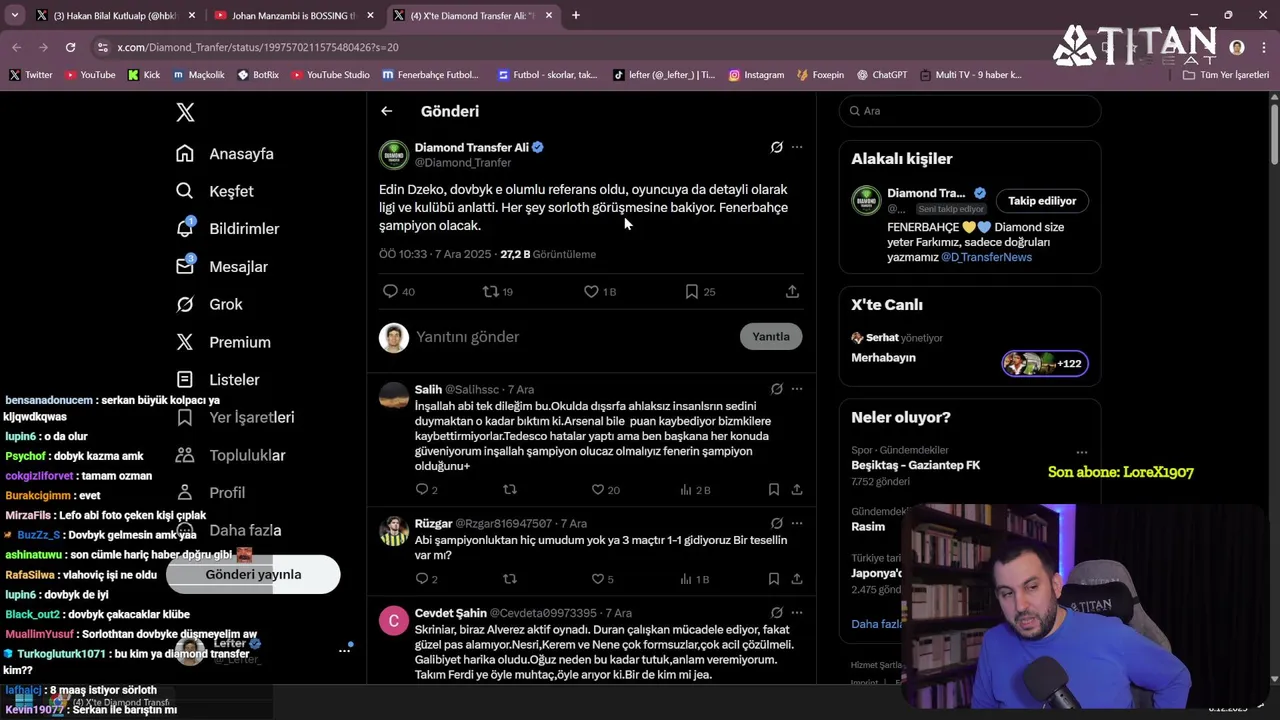1280x720 pixels.
Task: Open Instagram bookmark
Action: [756, 75]
